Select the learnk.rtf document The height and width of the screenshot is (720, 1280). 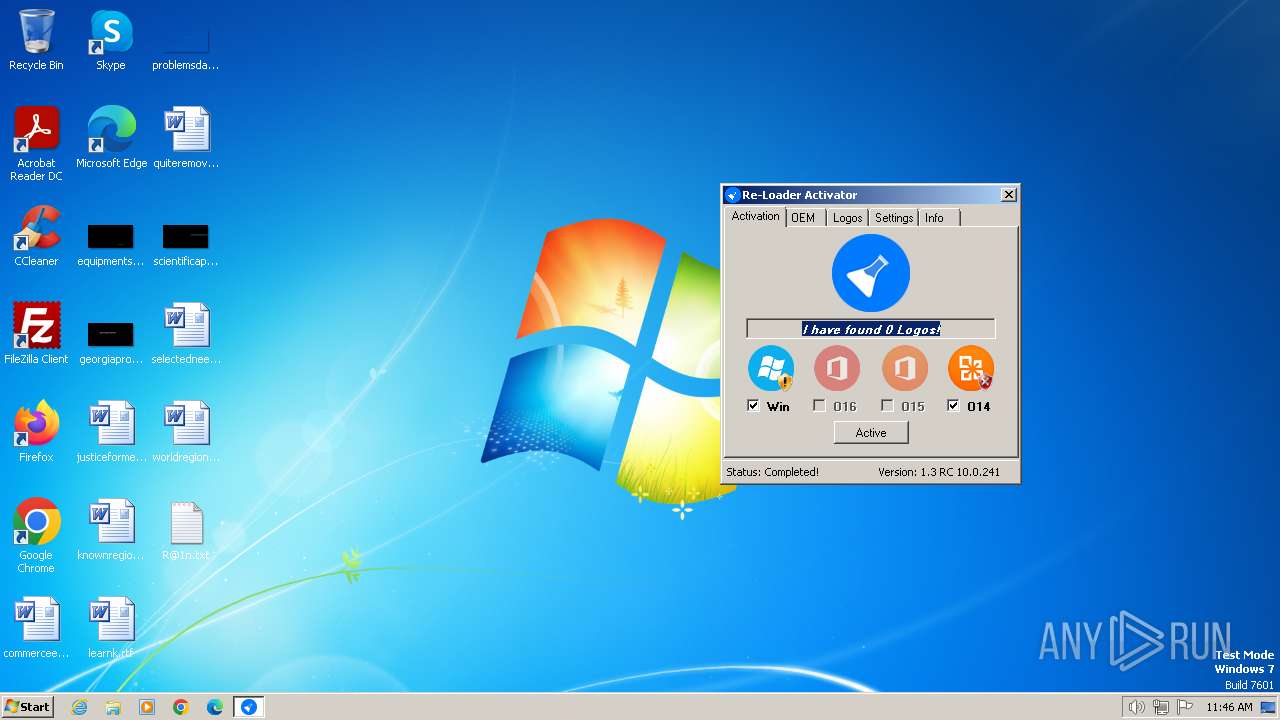(111, 628)
